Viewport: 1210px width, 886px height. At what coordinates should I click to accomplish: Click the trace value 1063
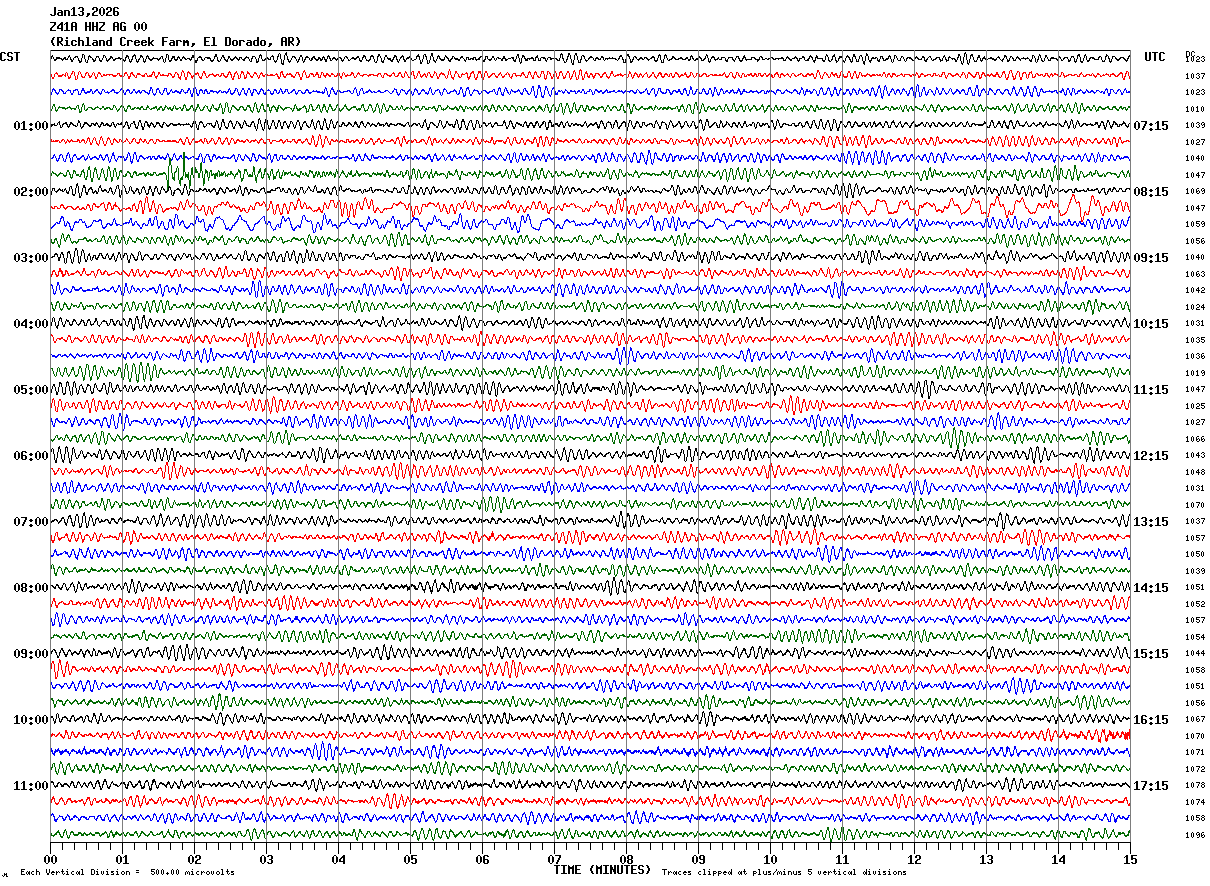[1195, 274]
